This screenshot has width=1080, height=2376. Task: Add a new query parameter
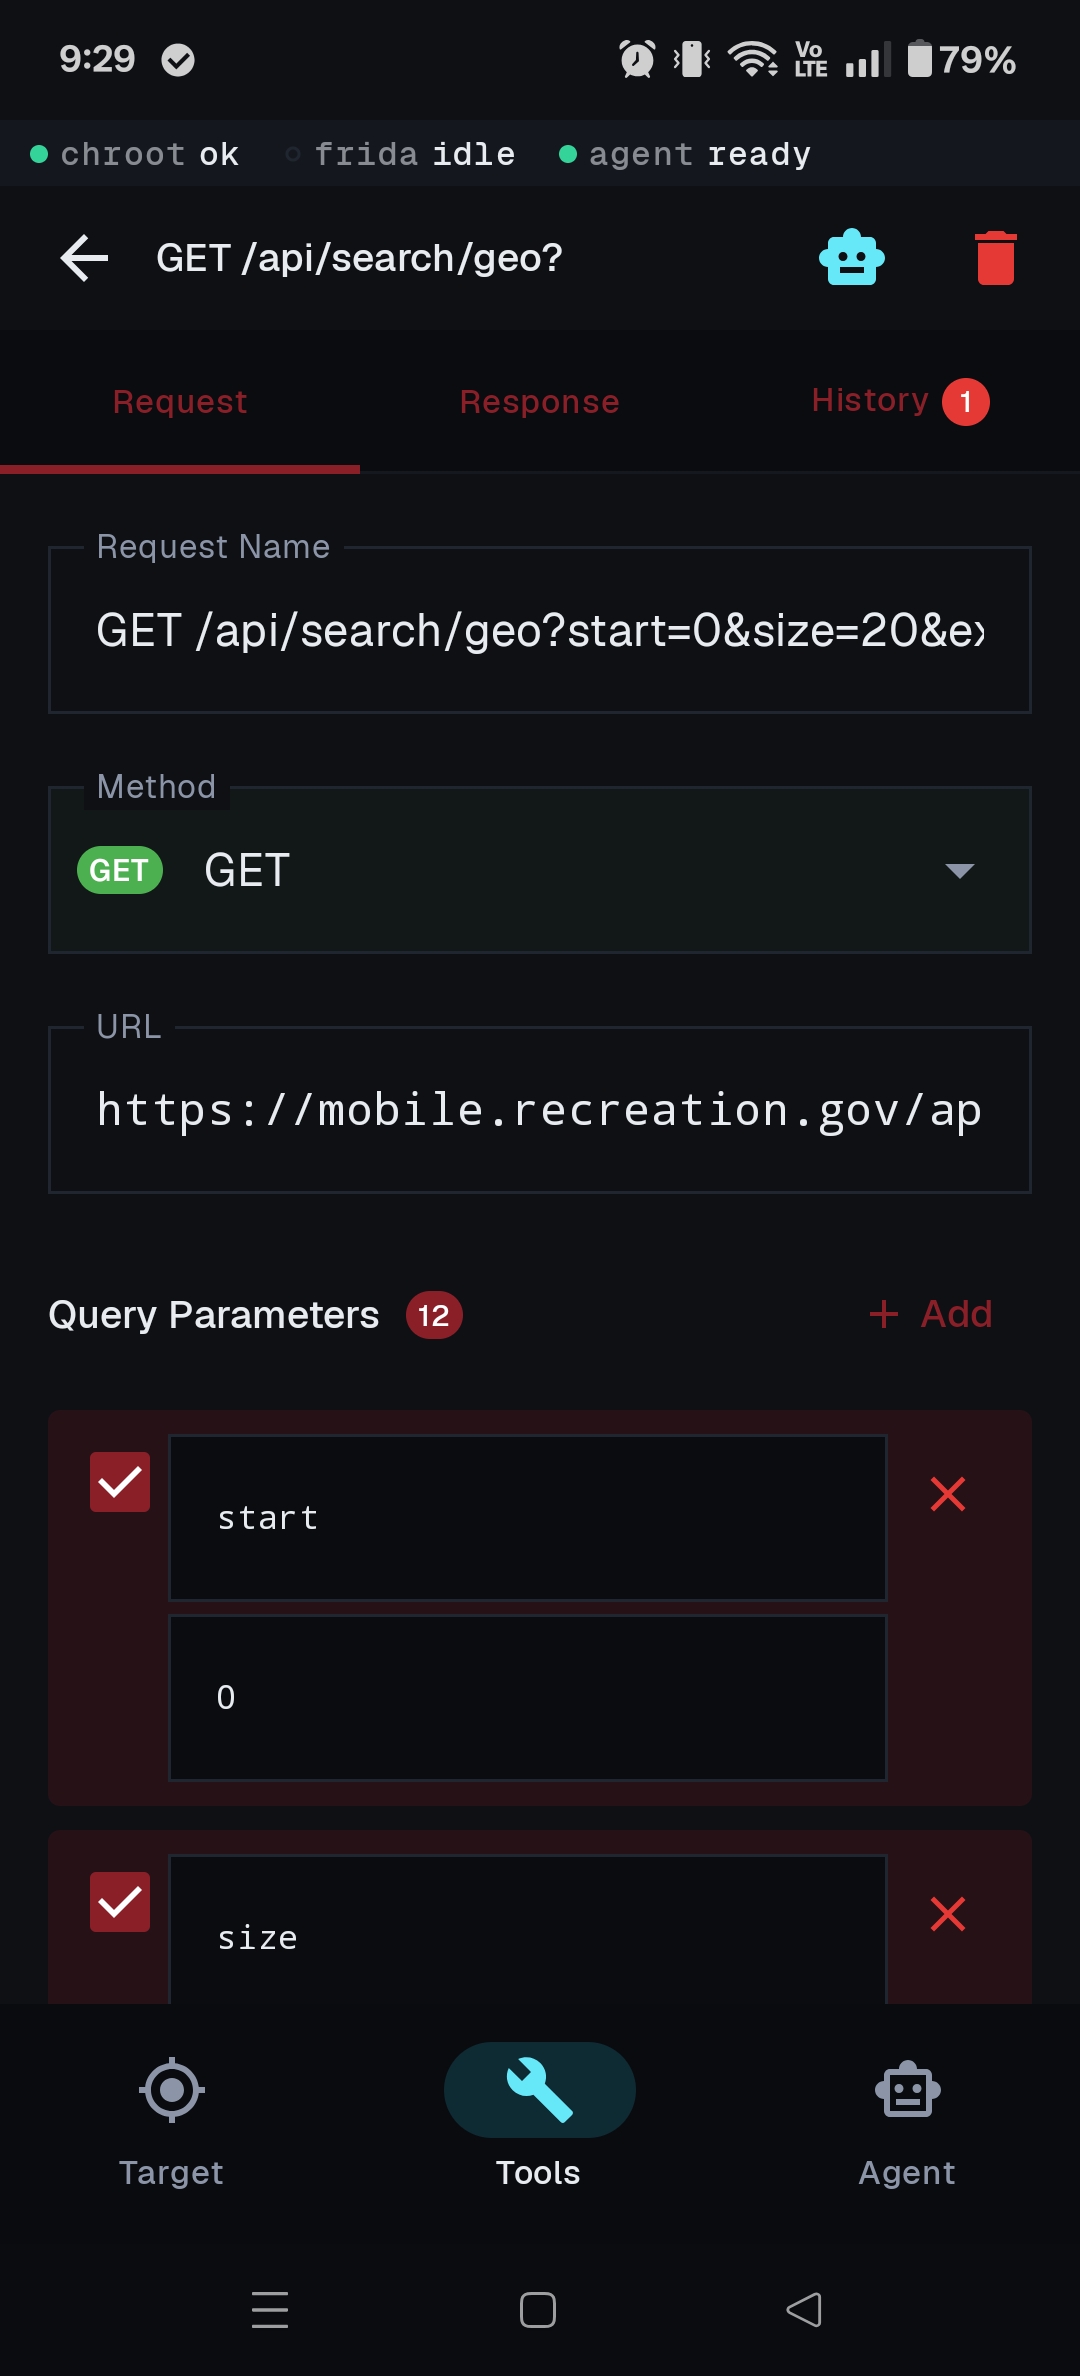(x=931, y=1314)
